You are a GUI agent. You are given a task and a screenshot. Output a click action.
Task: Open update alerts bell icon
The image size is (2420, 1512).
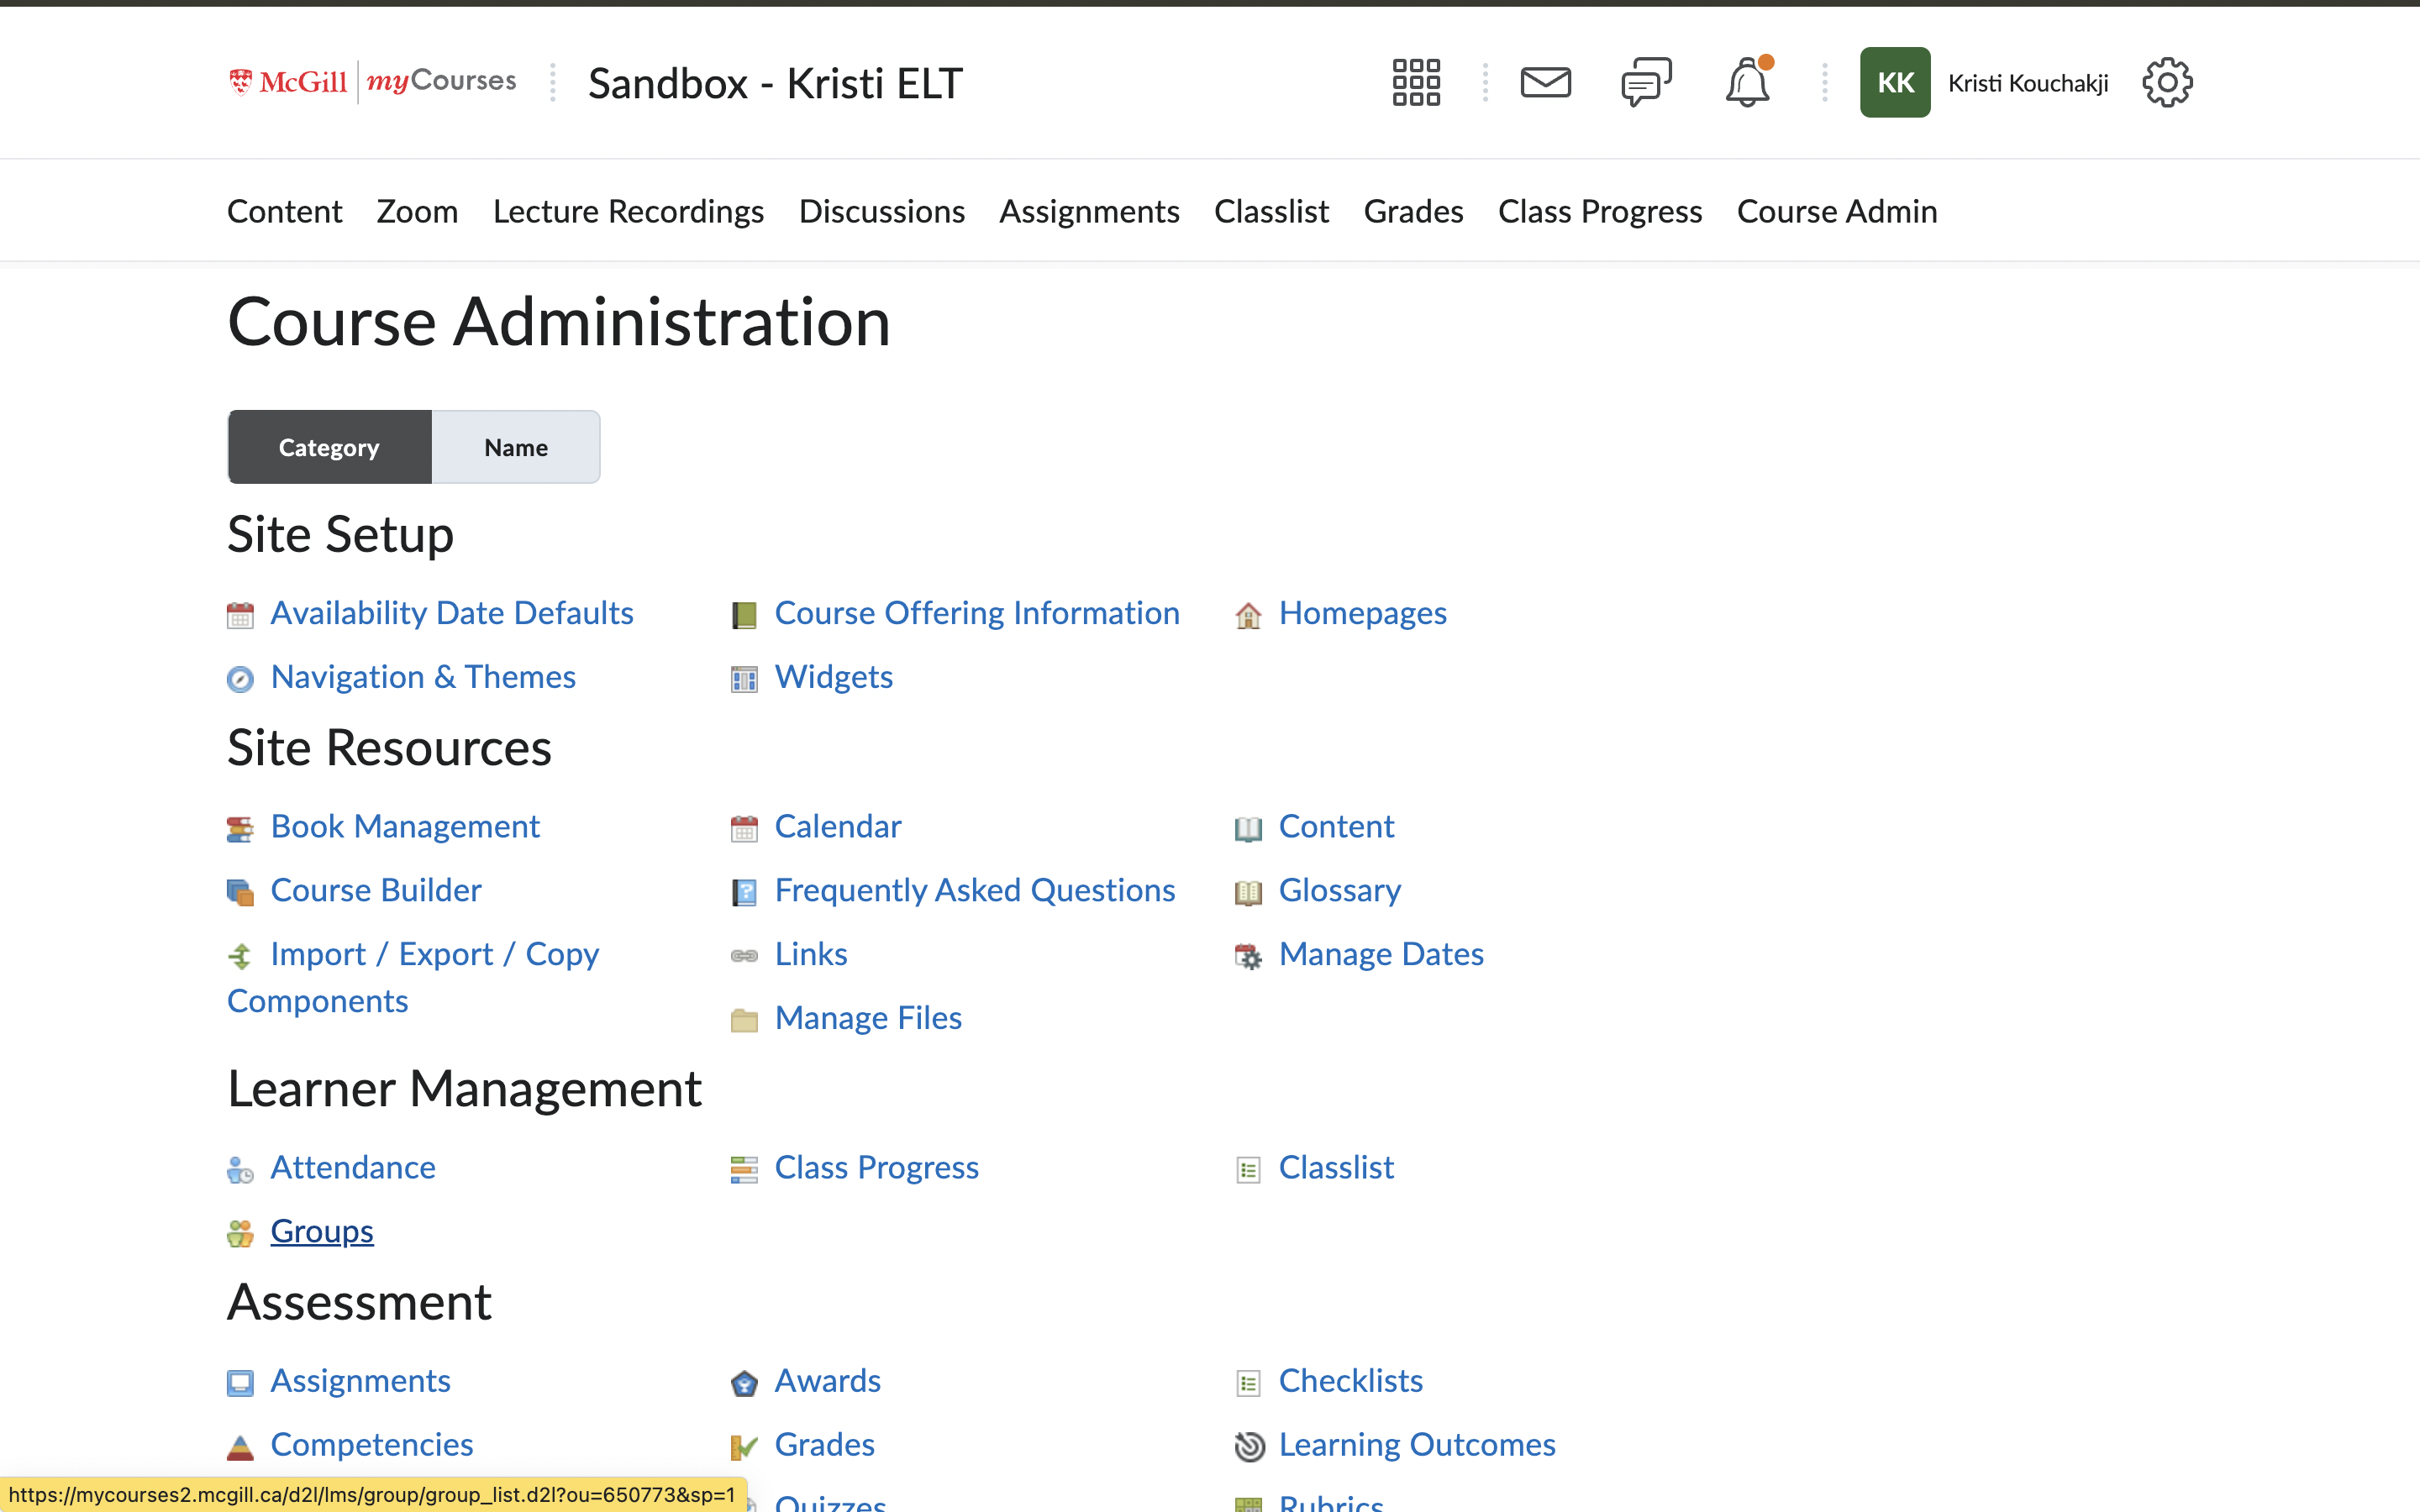(x=1747, y=82)
